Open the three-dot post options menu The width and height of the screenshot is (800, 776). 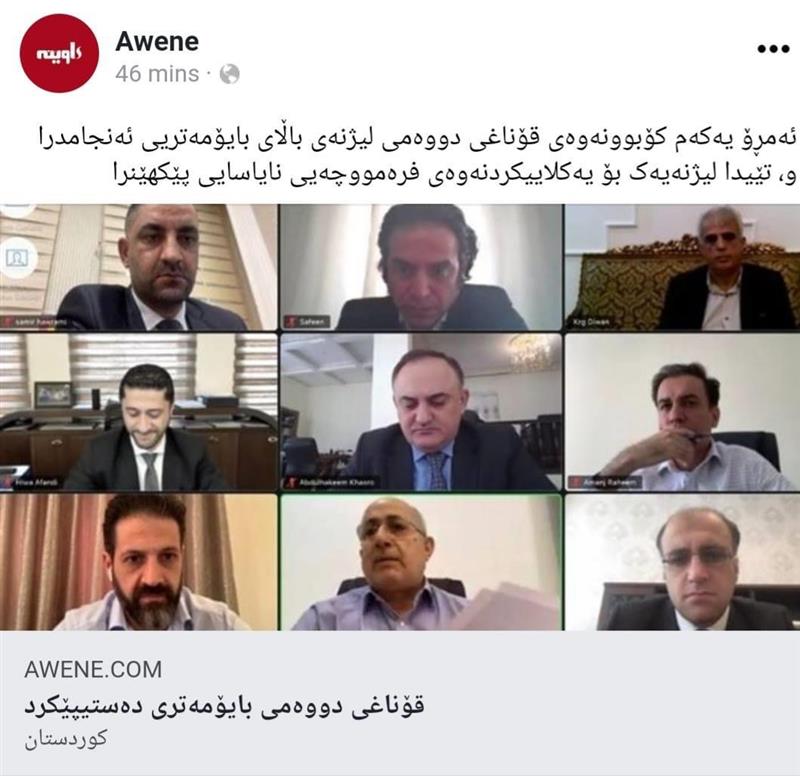point(773,49)
